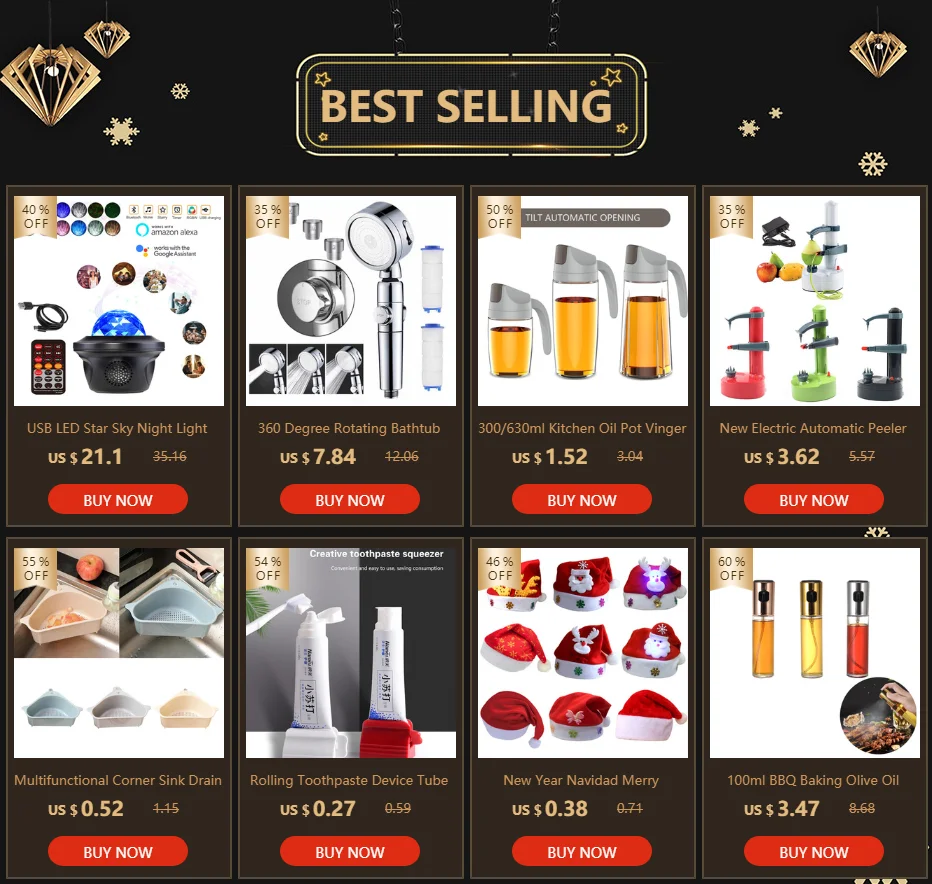Click the BEST SELLING banner sign

(x=471, y=105)
